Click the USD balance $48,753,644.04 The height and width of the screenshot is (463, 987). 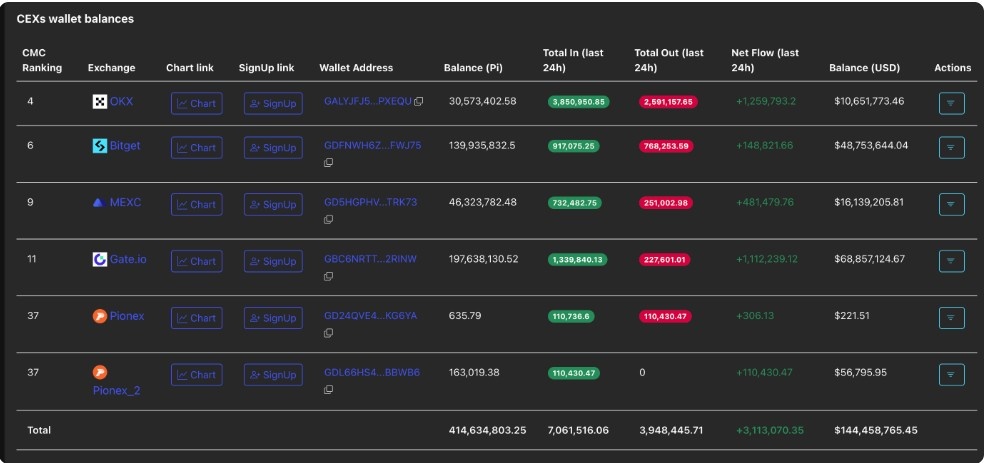pyautogui.click(x=871, y=145)
